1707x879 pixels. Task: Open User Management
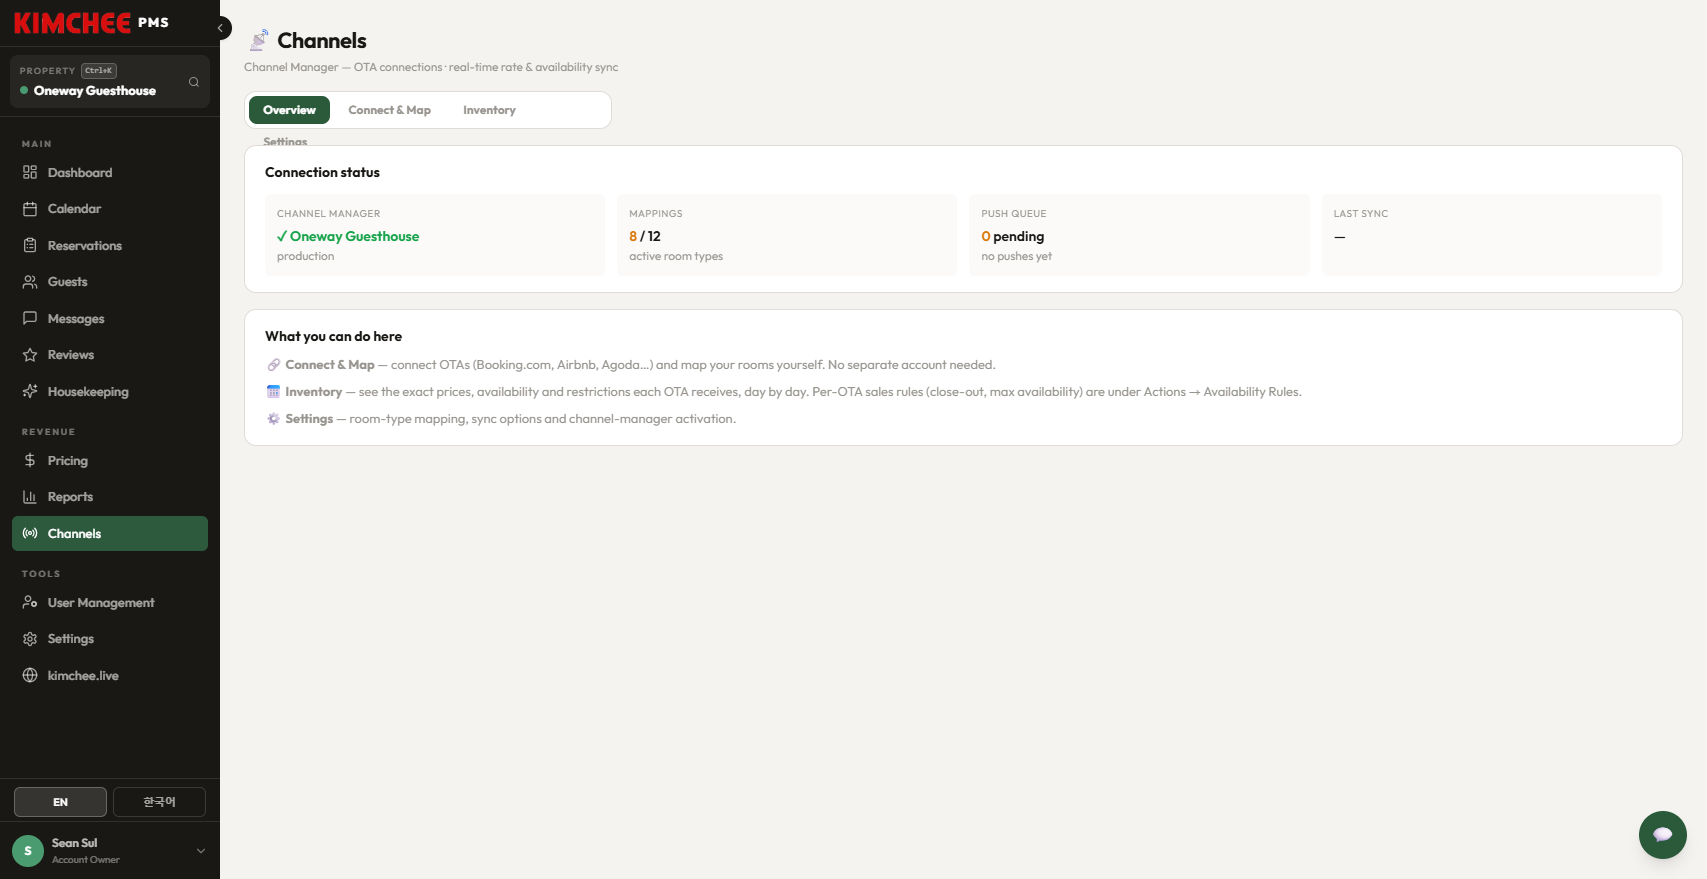click(x=110, y=603)
